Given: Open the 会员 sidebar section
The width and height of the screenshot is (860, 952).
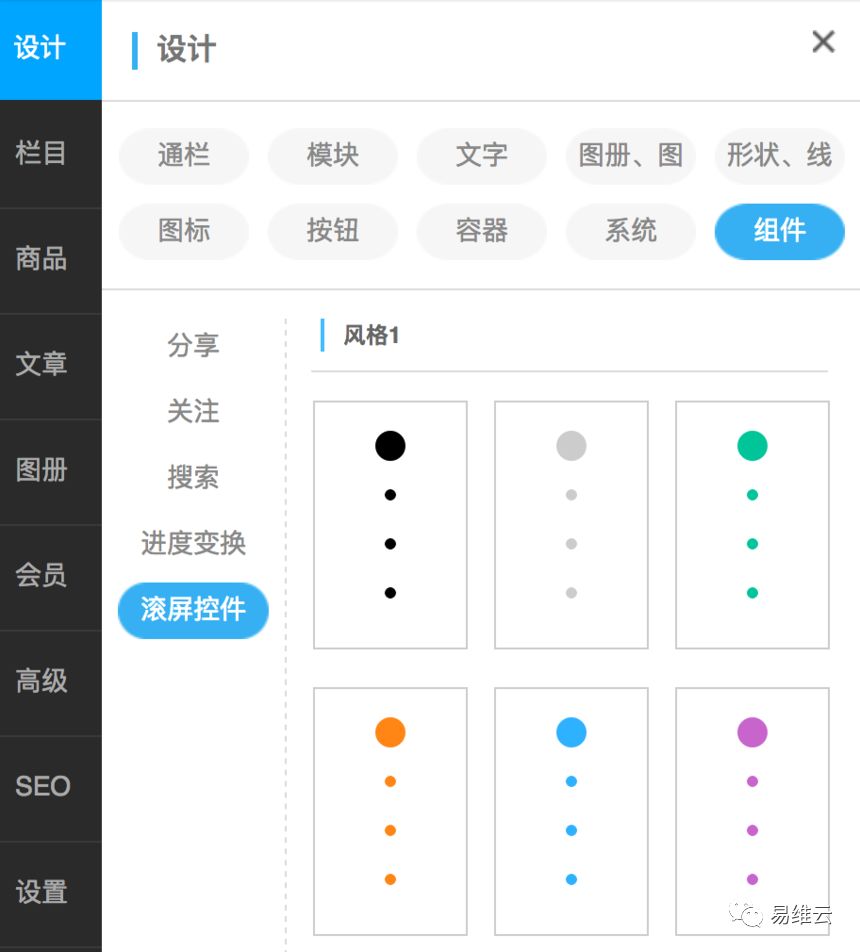Looking at the screenshot, I should [x=50, y=577].
